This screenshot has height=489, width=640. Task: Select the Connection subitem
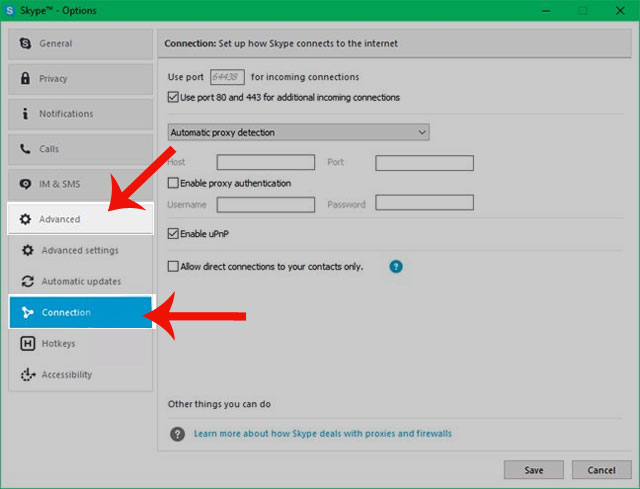[x=80, y=312]
